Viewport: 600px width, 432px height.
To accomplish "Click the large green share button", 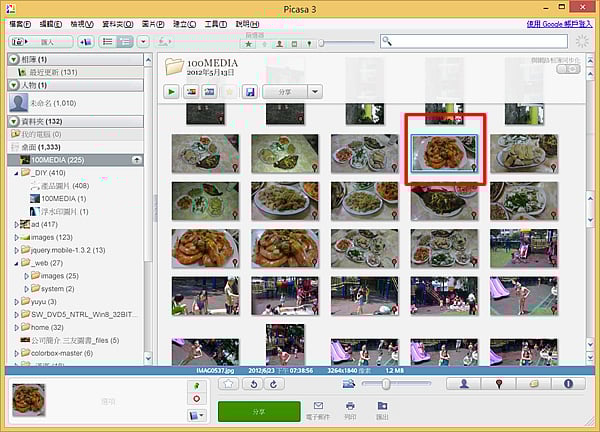I will [258, 411].
